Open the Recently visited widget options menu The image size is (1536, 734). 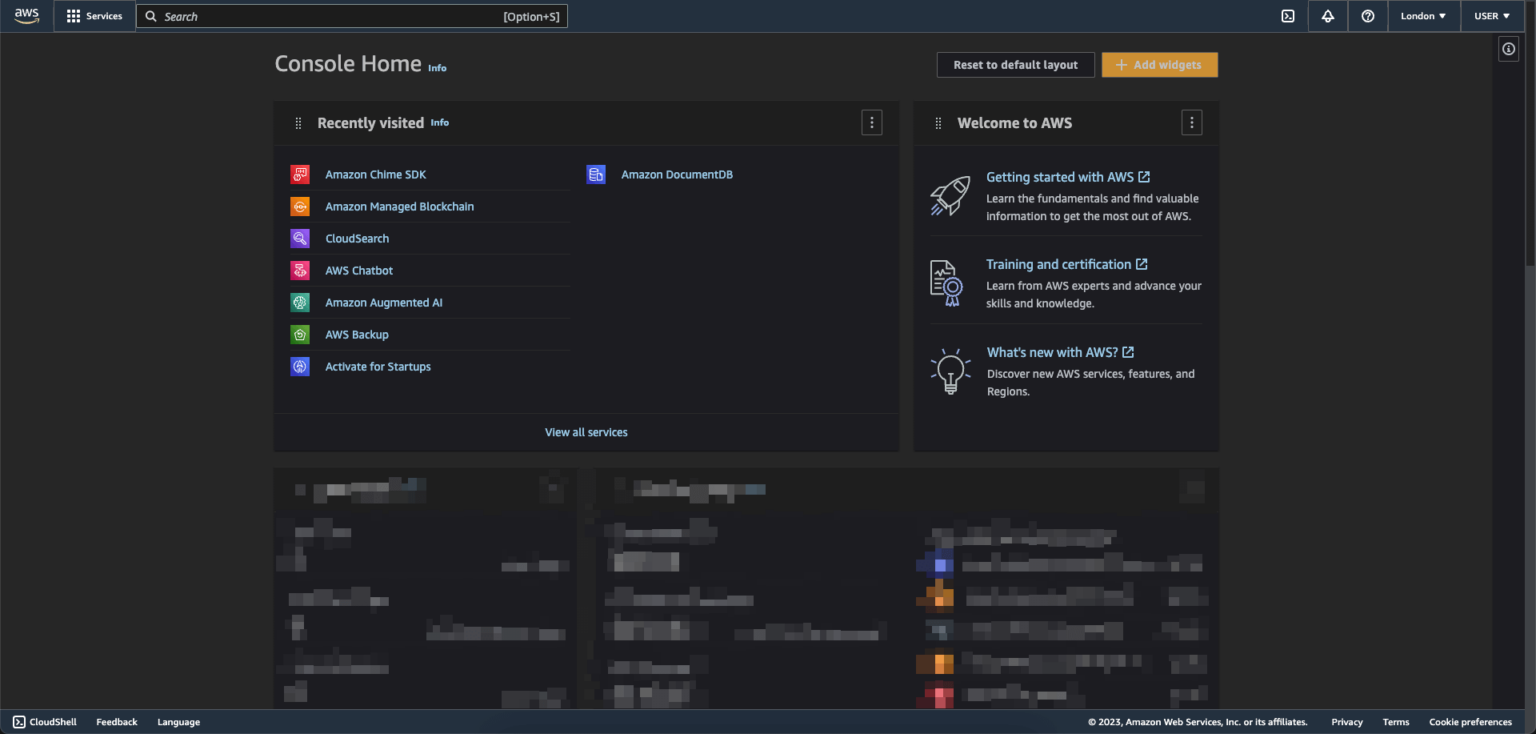pyautogui.click(x=871, y=122)
